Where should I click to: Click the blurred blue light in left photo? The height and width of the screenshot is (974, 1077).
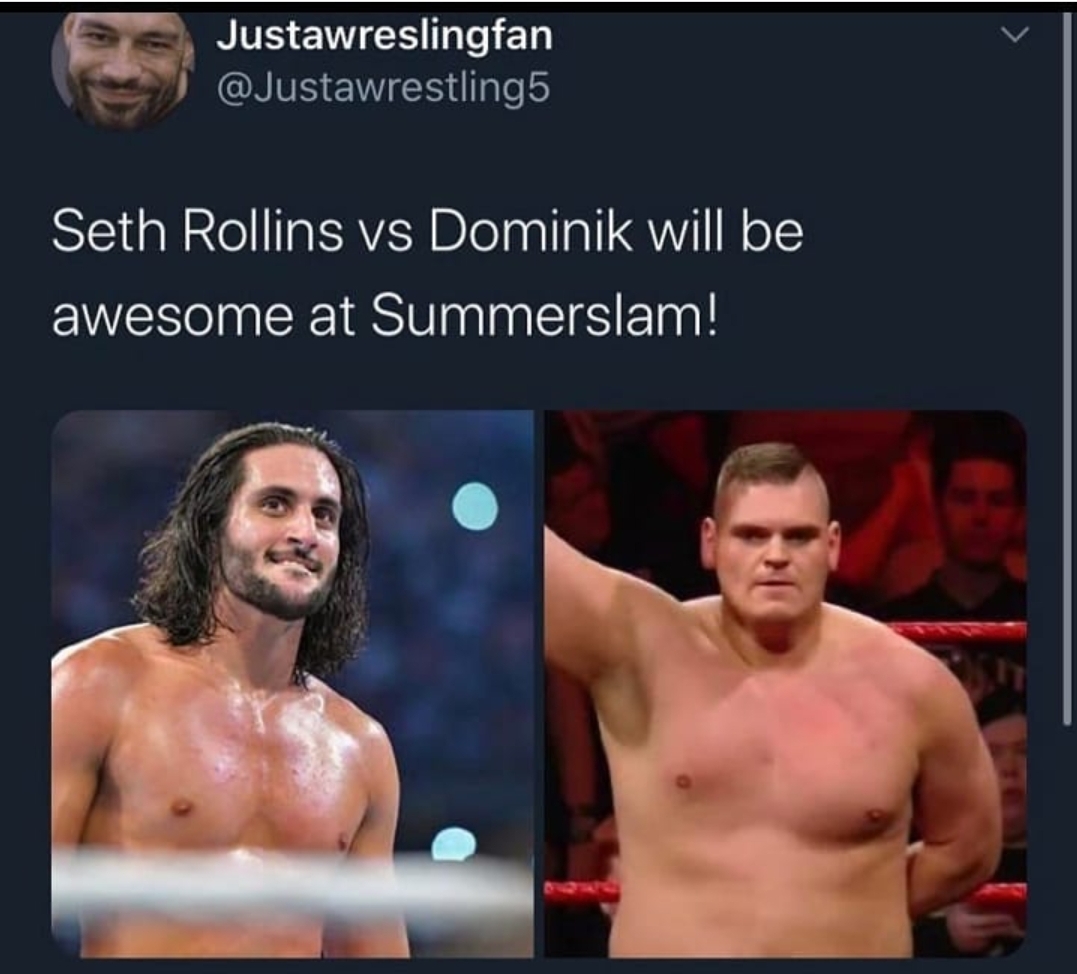point(475,506)
